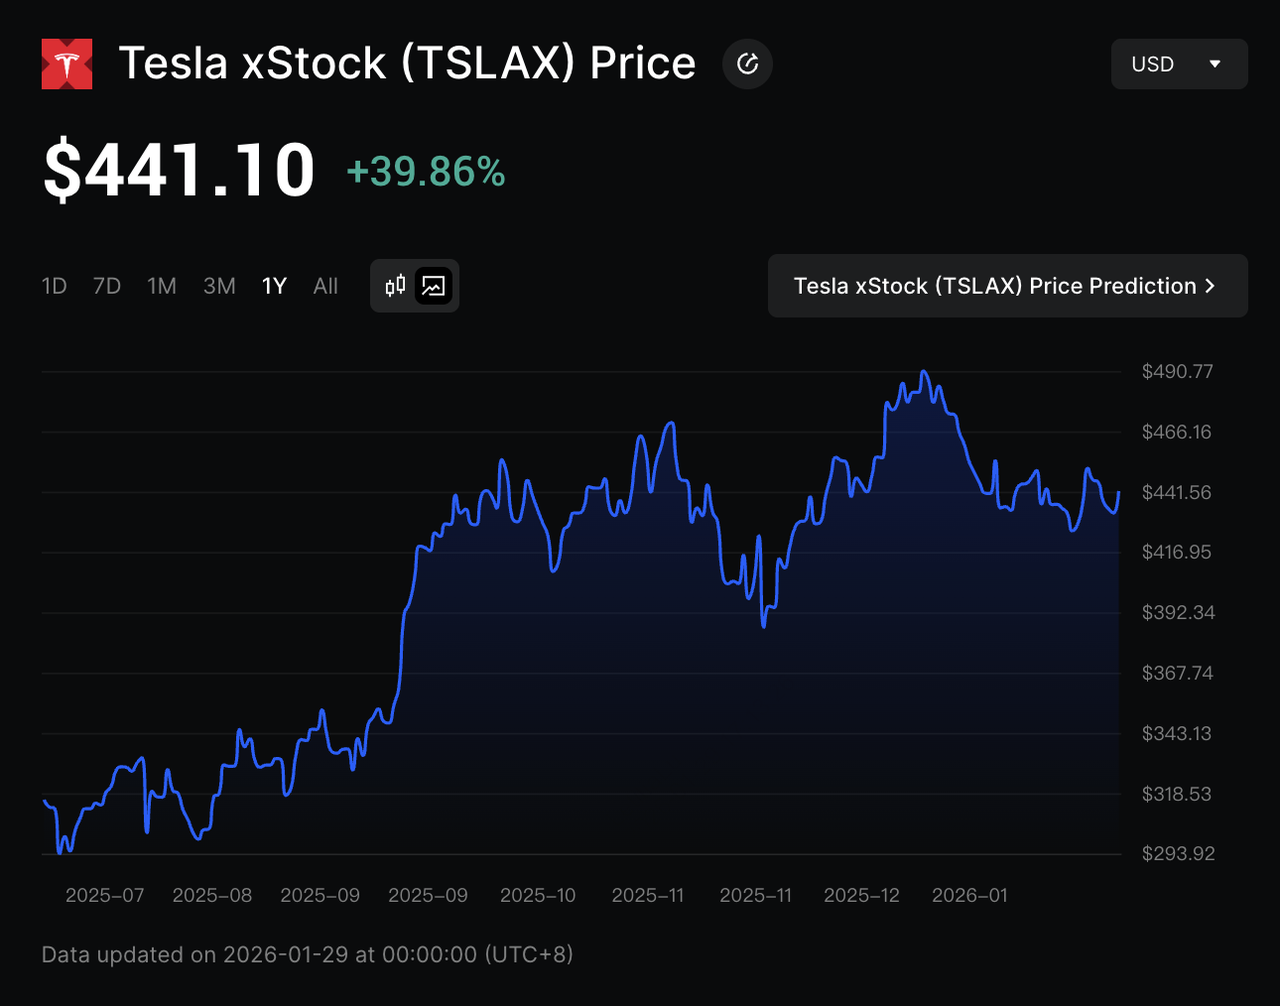Select the 3M time range
Image resolution: width=1280 pixels, height=1006 pixels.
click(219, 286)
